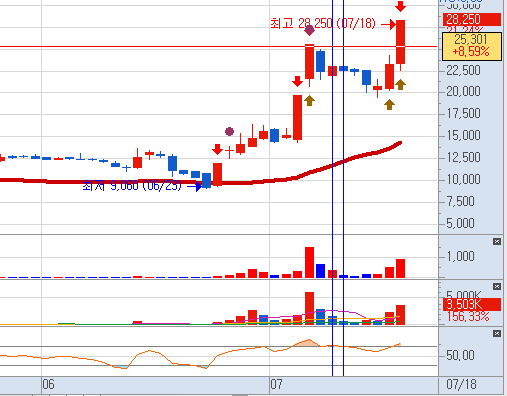This screenshot has width=507, height=396.
Task: Click the 20,000 price axis value
Action: pos(463,91)
